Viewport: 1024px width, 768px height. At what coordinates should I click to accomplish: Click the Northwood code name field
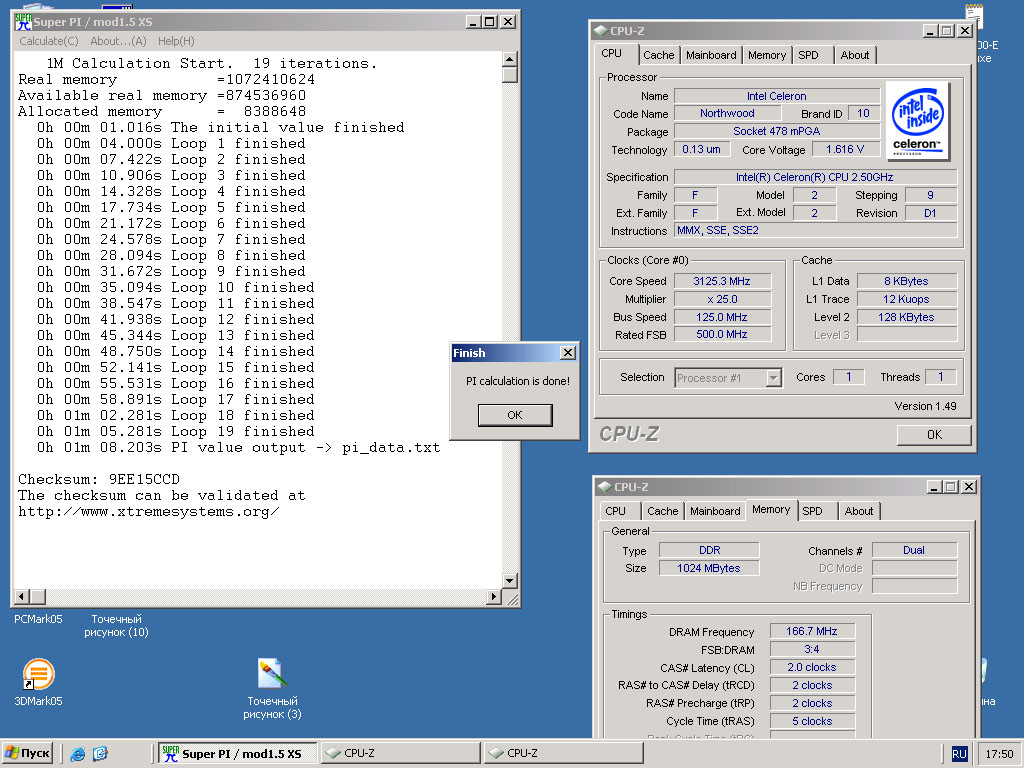click(727, 114)
